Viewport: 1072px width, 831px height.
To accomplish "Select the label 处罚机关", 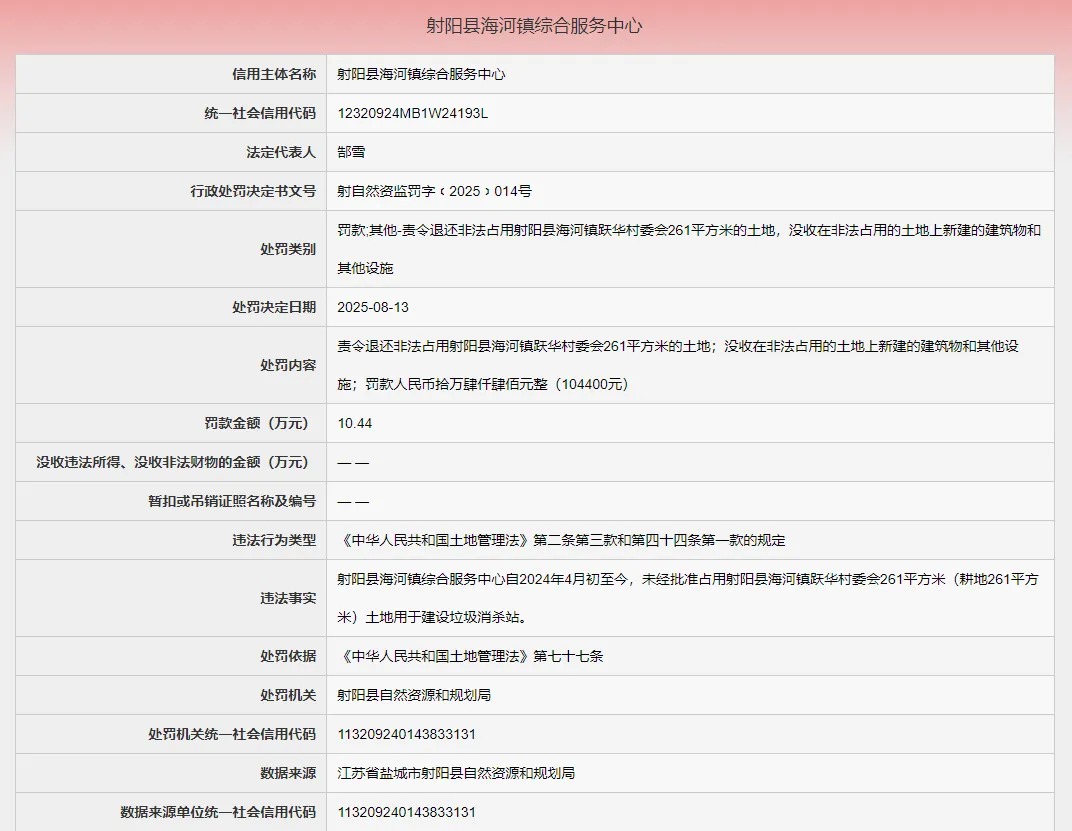I will pyautogui.click(x=288, y=696).
